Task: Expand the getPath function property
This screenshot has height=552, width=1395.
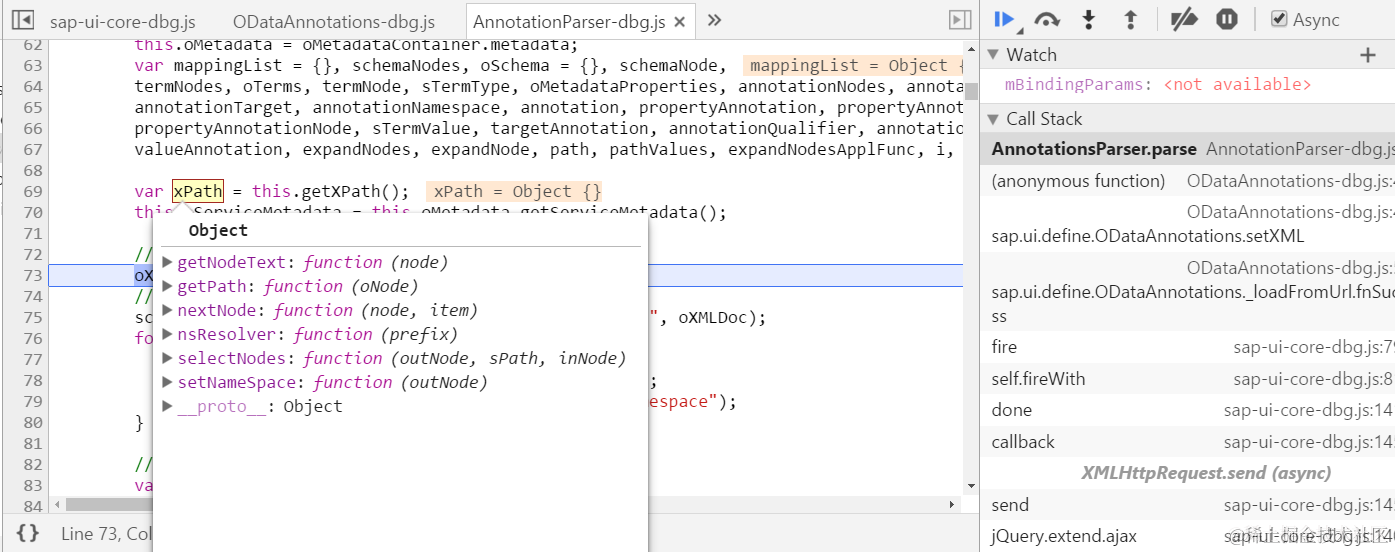Action: pos(168,286)
